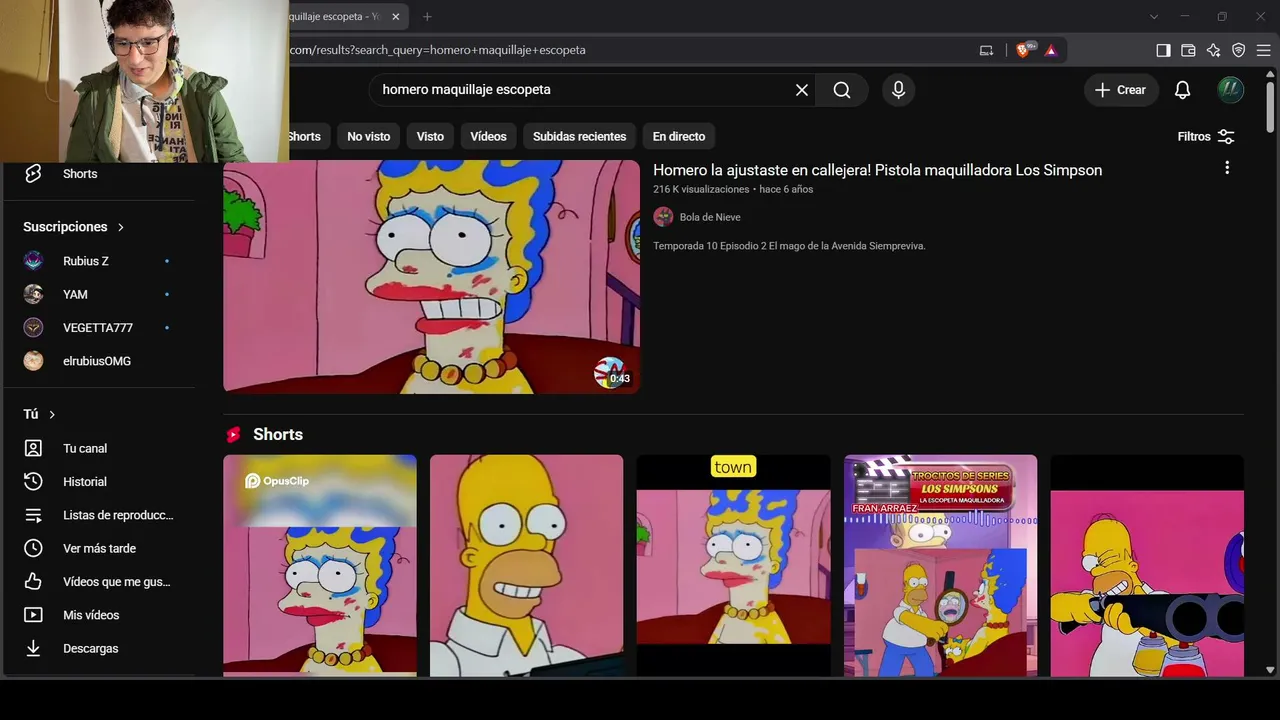Click the Tu canal person icon
This screenshot has width=1280, height=720.
pyautogui.click(x=33, y=448)
